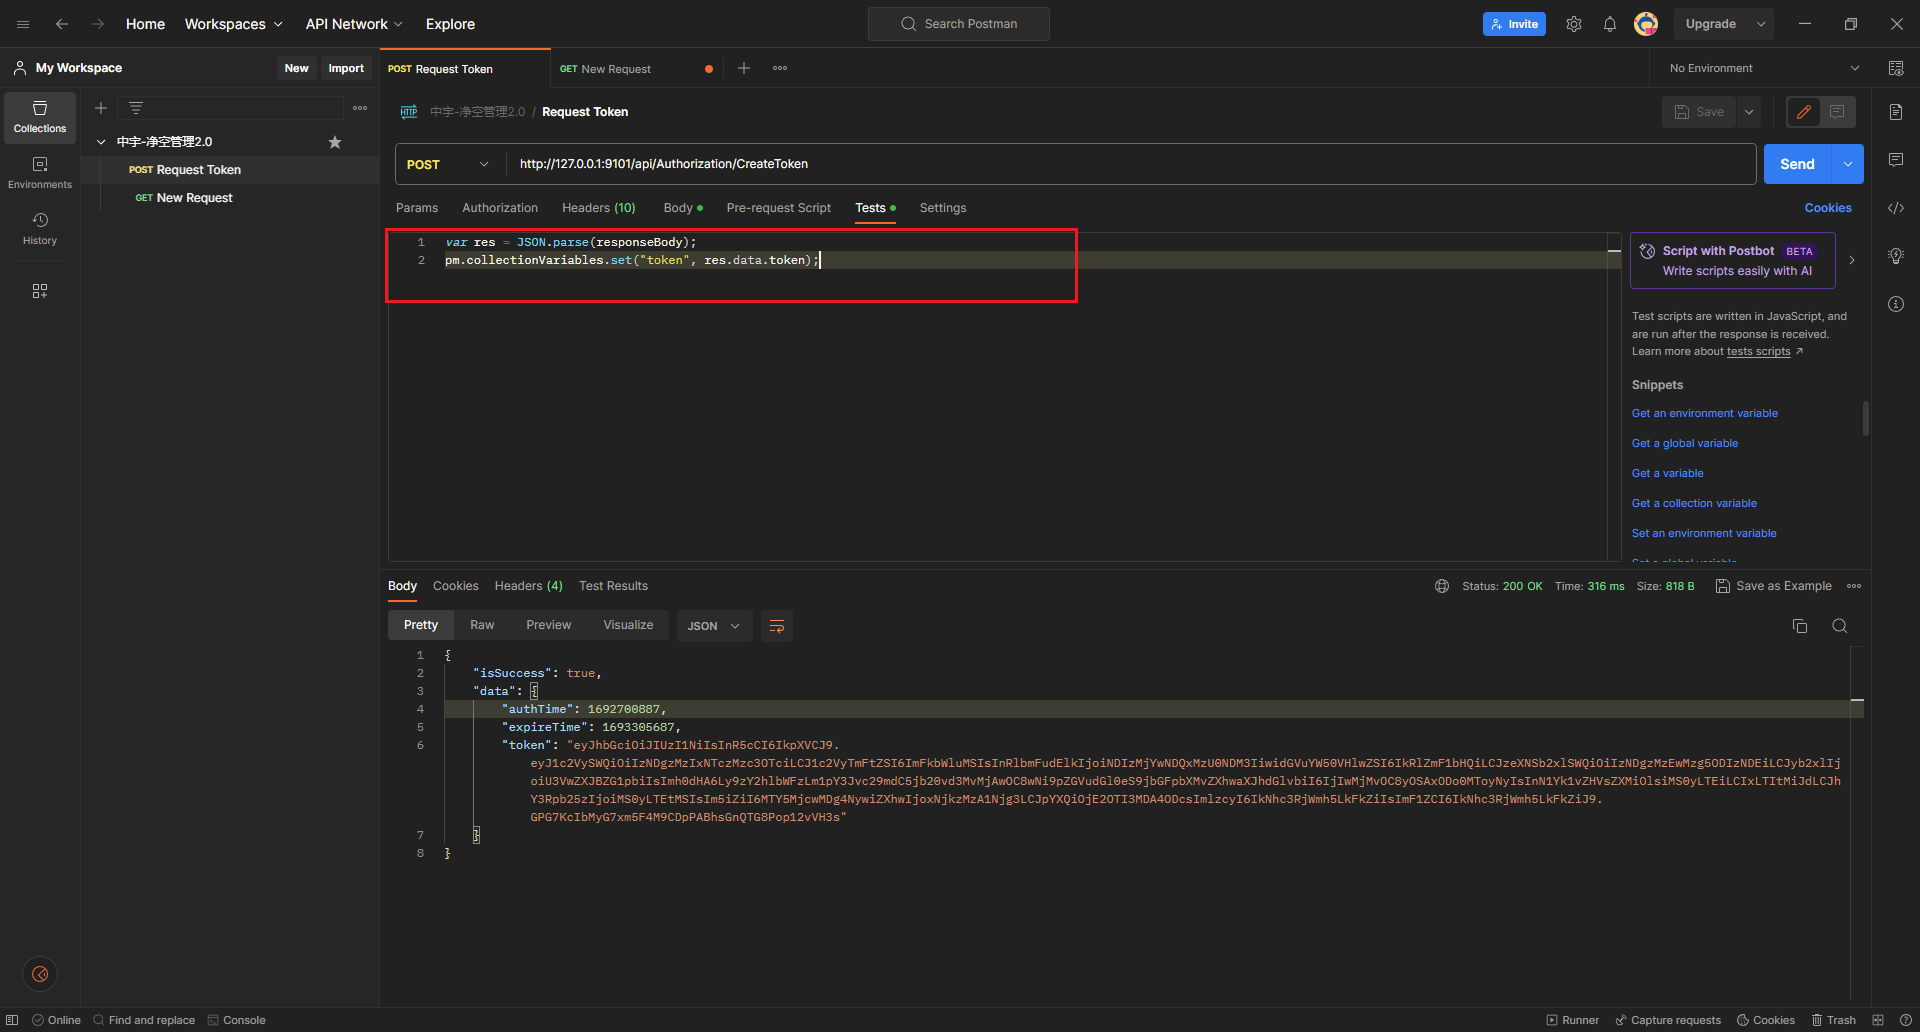
Task: Open the History sidebar panel
Action: pos(40,229)
